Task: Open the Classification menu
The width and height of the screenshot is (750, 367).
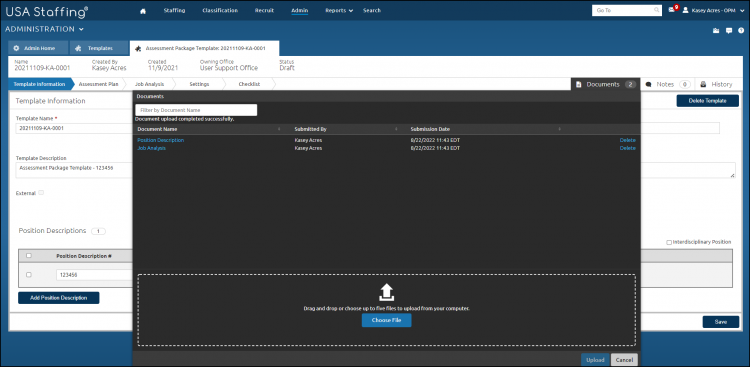Action: pos(220,11)
